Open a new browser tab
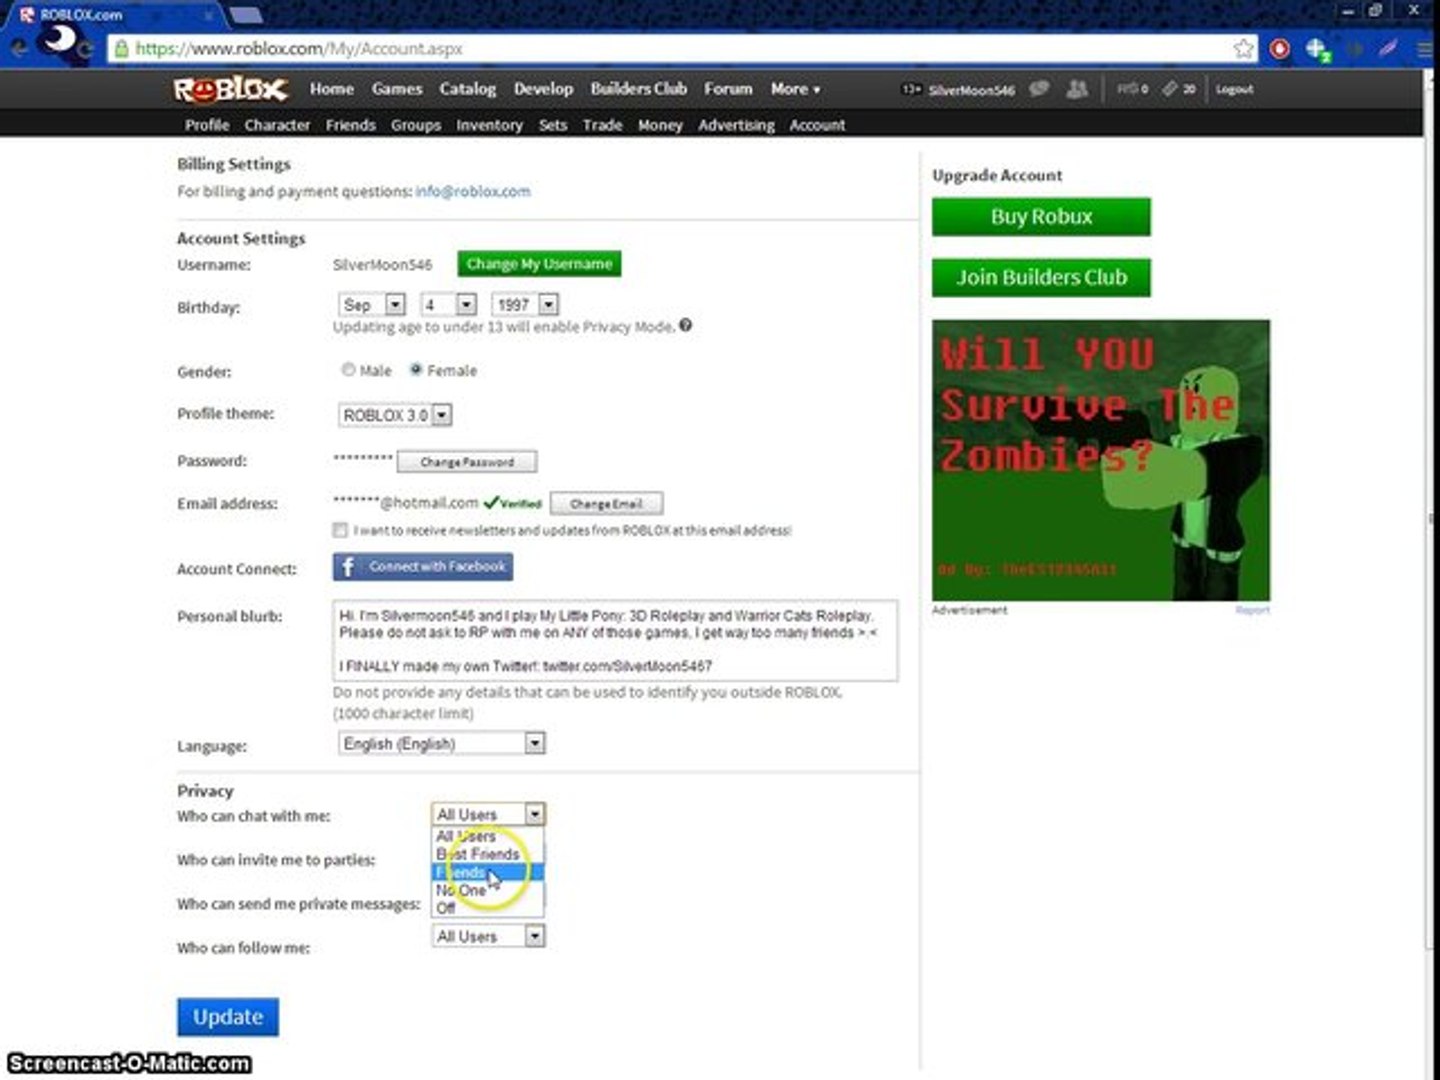1440x1080 pixels. [246, 14]
